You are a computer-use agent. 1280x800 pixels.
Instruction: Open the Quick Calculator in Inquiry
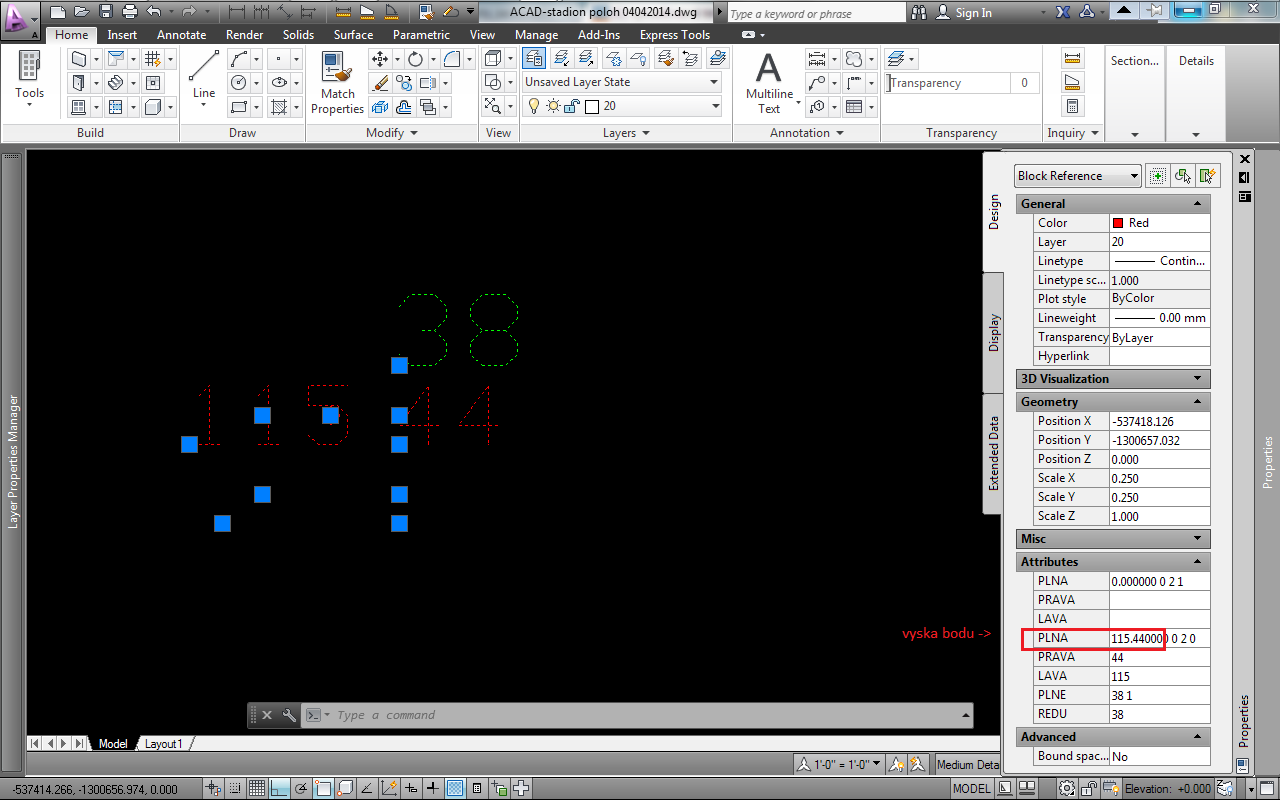click(x=1072, y=107)
